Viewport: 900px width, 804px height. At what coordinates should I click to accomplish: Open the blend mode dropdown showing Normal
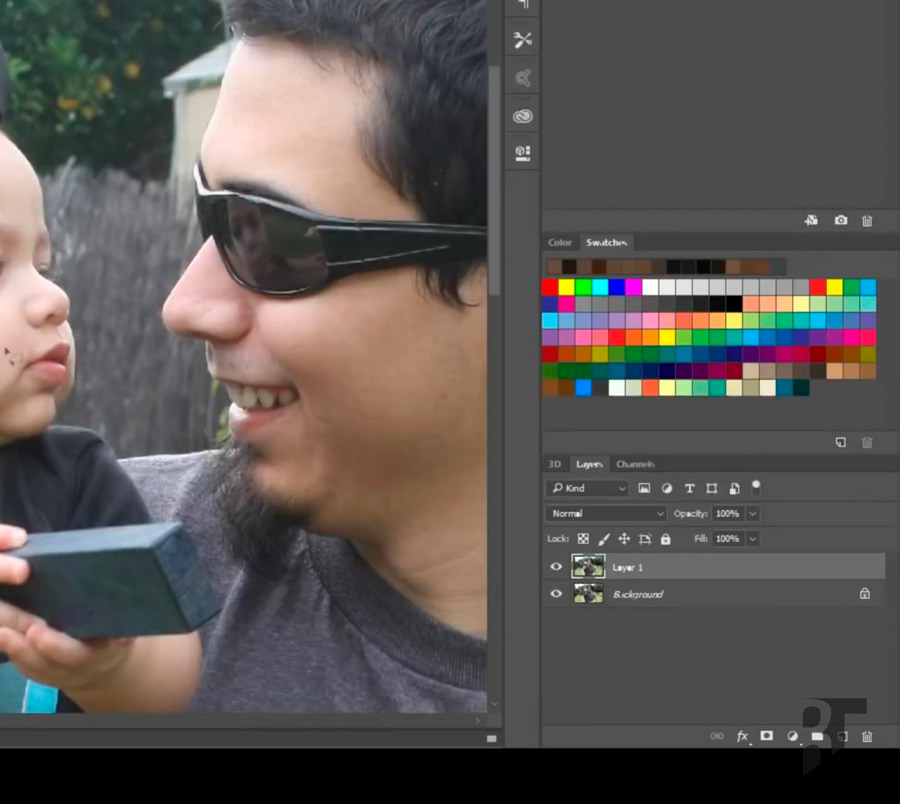pyautogui.click(x=605, y=513)
